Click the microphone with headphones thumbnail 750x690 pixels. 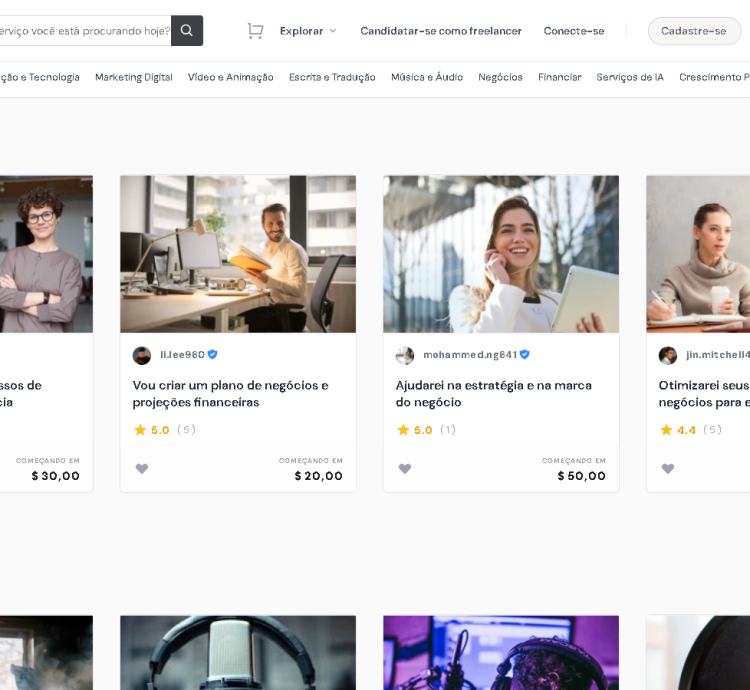[x=238, y=653]
